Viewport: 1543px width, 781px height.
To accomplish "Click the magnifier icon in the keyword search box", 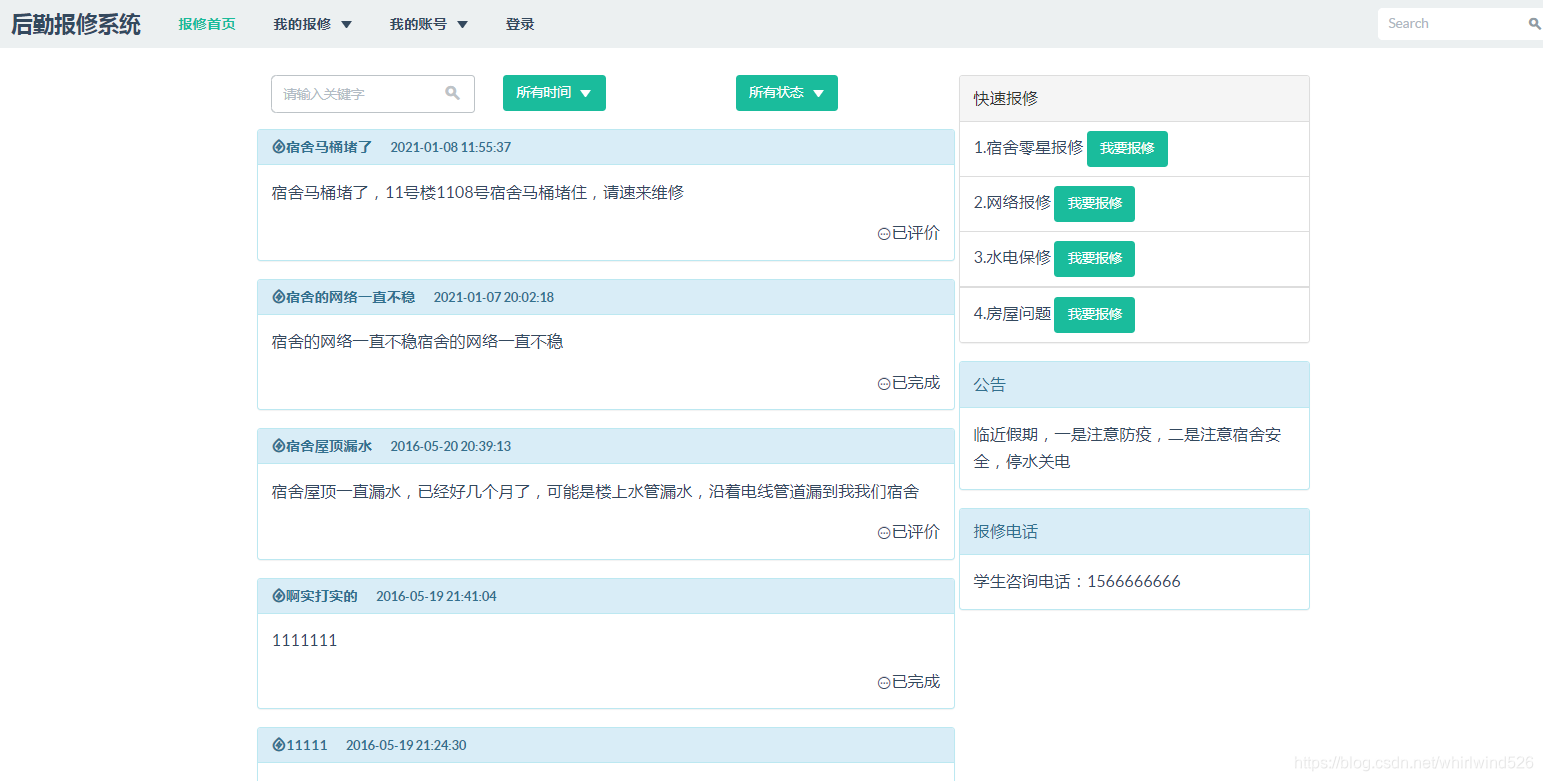I will pos(452,93).
